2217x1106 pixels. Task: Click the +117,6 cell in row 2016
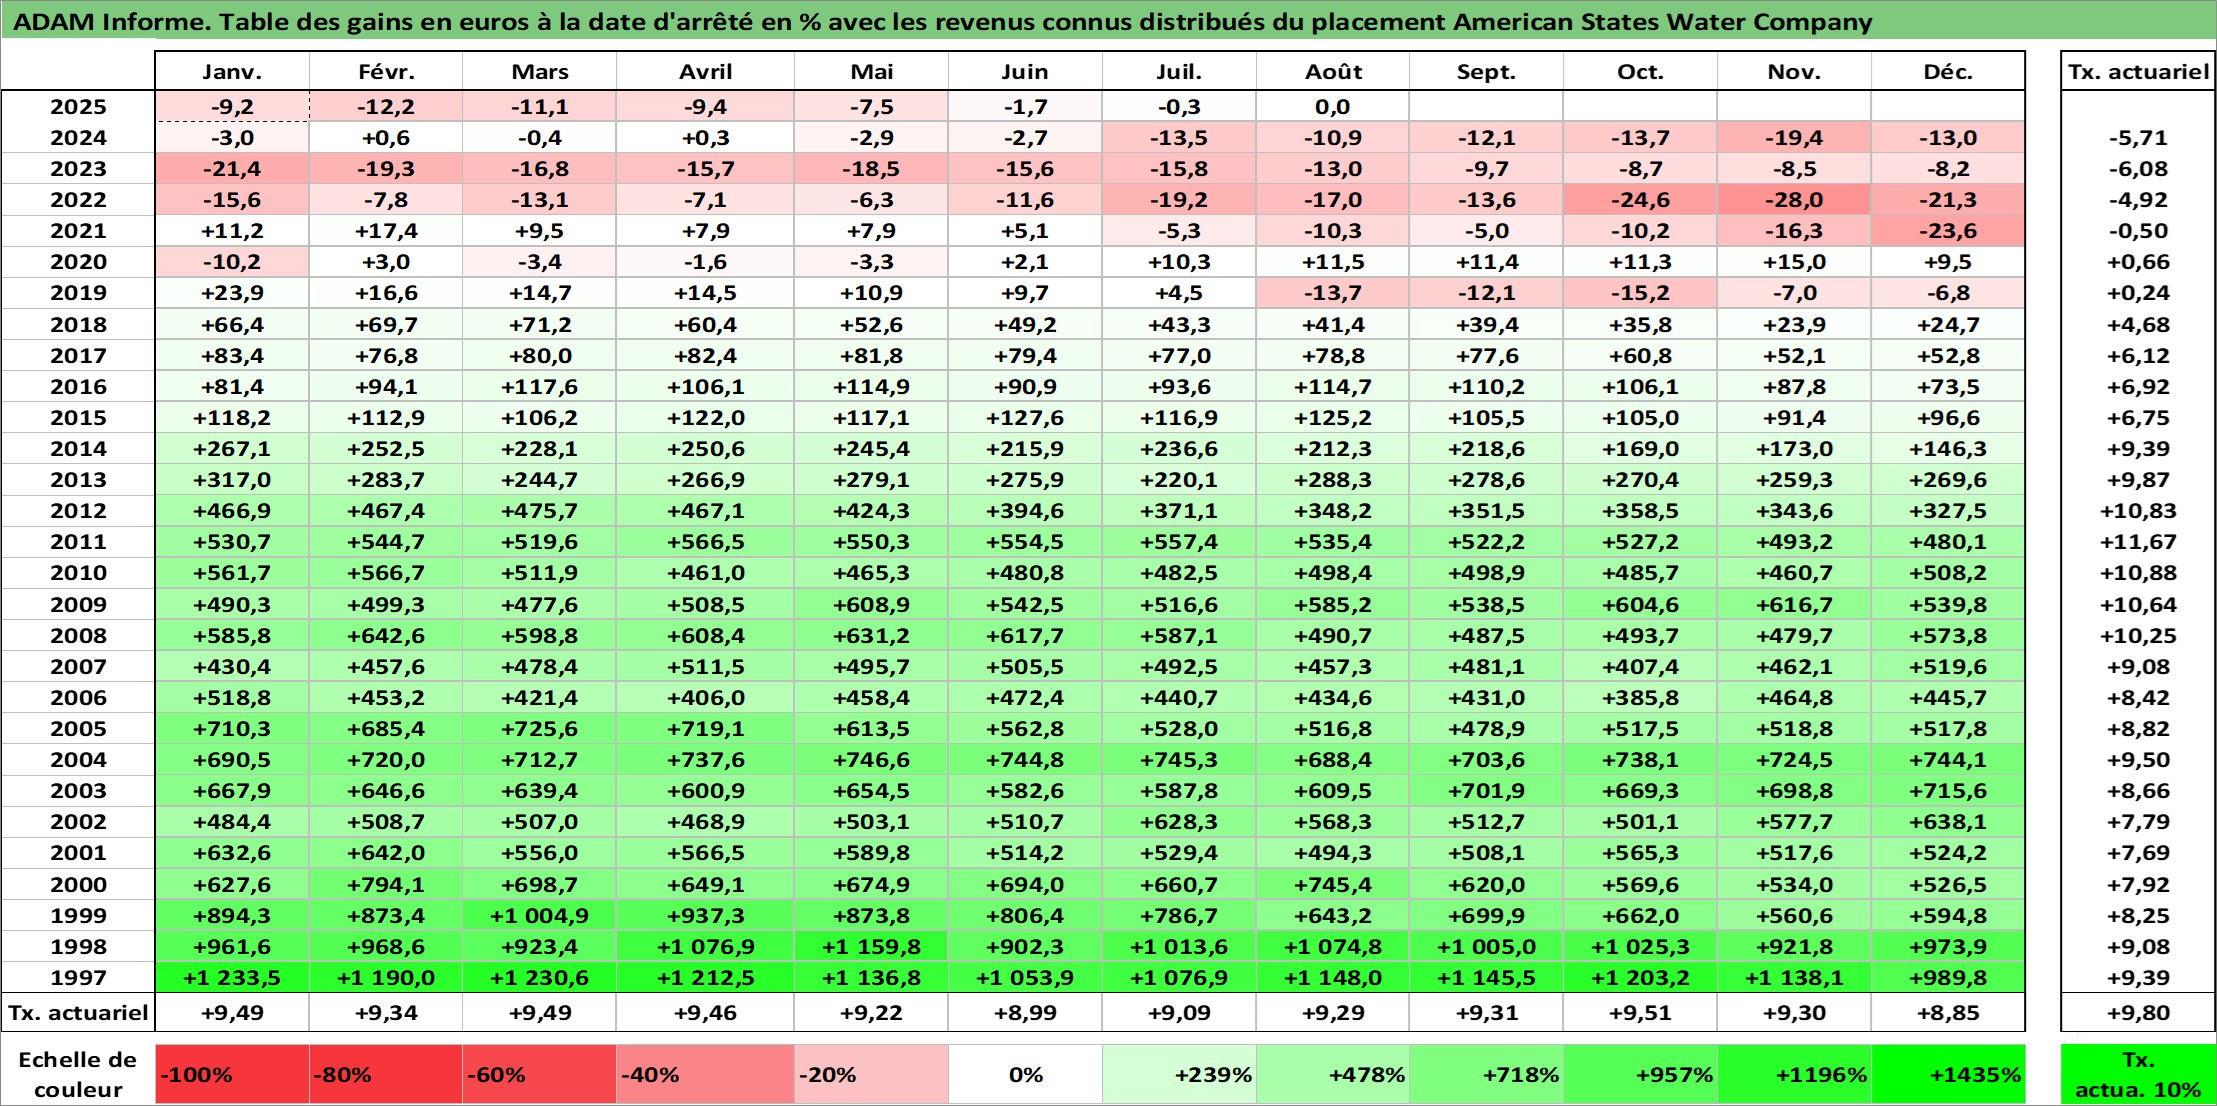click(539, 387)
